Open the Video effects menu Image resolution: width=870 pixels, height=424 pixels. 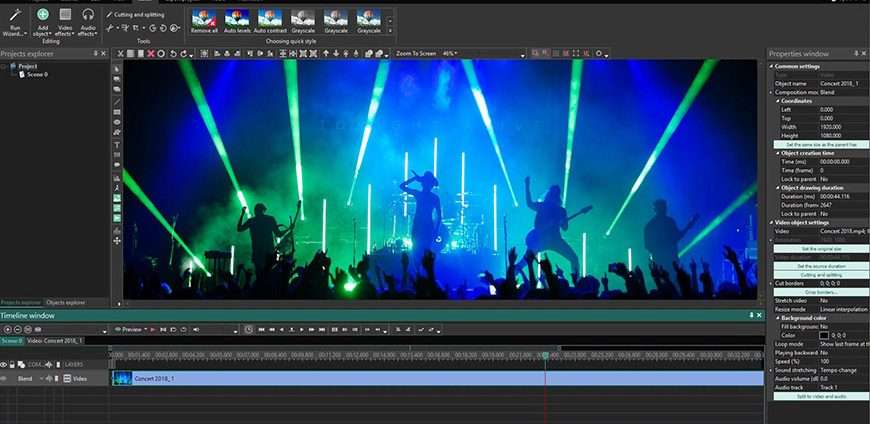[65, 20]
